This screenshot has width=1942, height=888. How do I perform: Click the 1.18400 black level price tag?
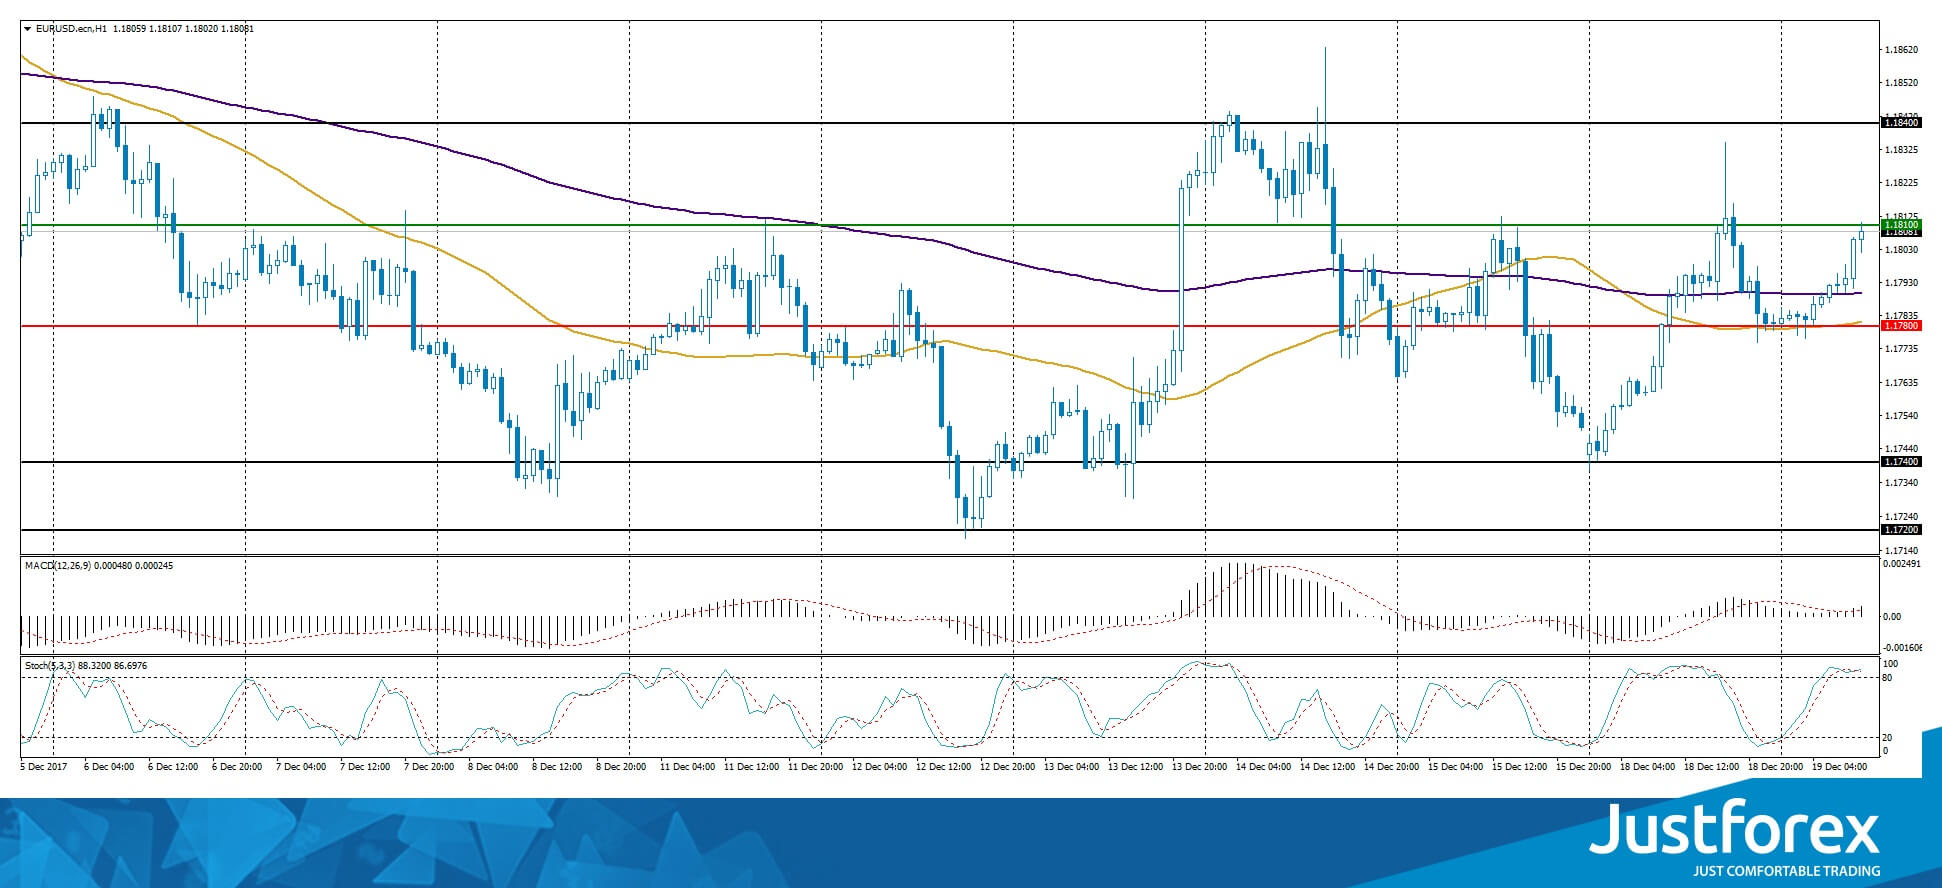(1901, 123)
